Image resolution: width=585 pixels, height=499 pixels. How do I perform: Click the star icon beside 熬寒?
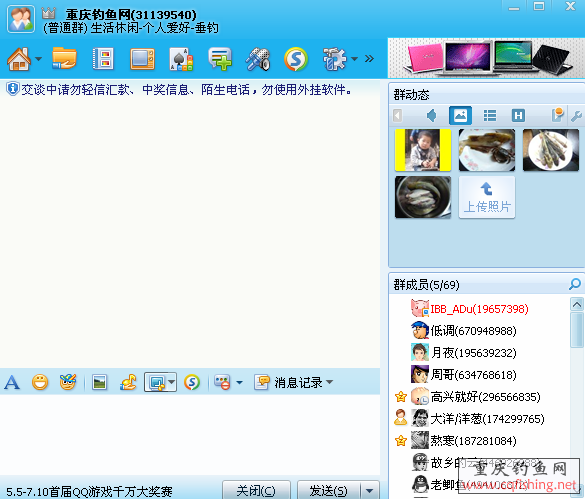click(x=401, y=440)
